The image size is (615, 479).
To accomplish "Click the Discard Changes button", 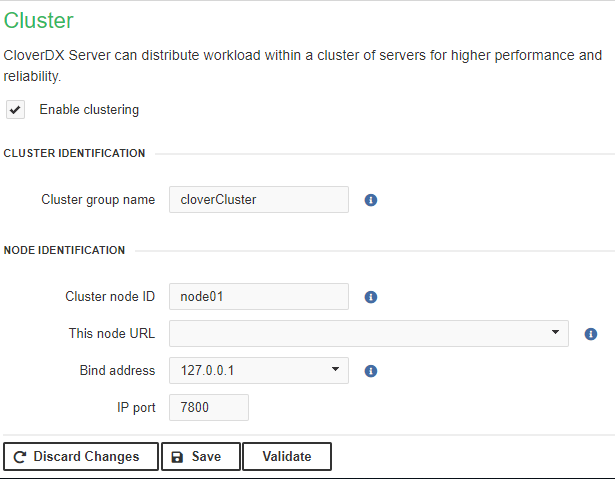I will (81, 457).
